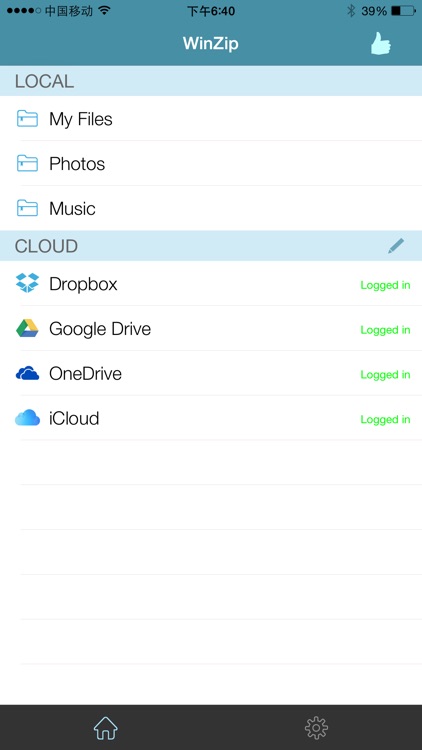This screenshot has width=422, height=750.
Task: Click the pencil edit icon in CLOUD header
Action: 396,246
